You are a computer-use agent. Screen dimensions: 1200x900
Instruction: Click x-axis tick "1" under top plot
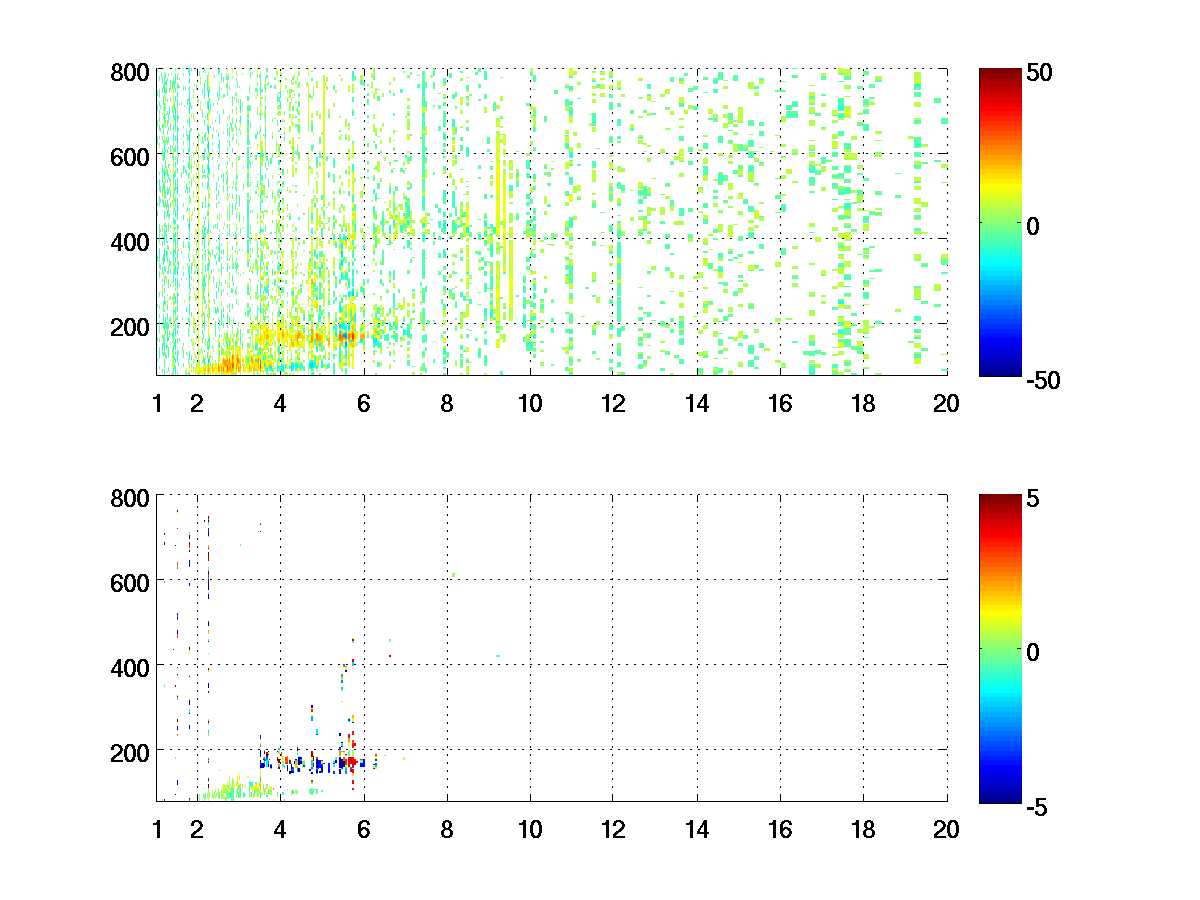pyautogui.click(x=157, y=404)
